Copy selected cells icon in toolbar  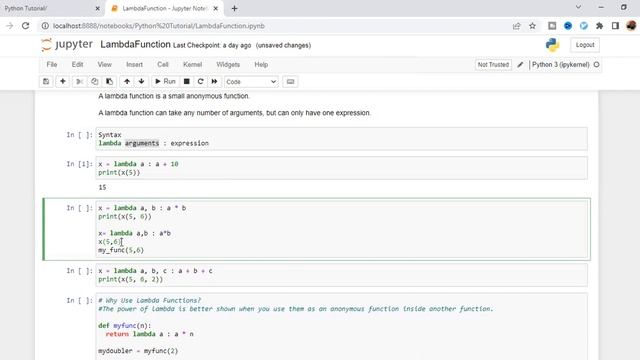pos(94,82)
